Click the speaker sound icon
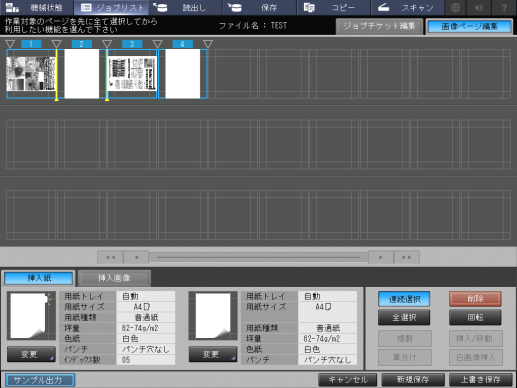This screenshot has height=388, width=517. point(479,7)
